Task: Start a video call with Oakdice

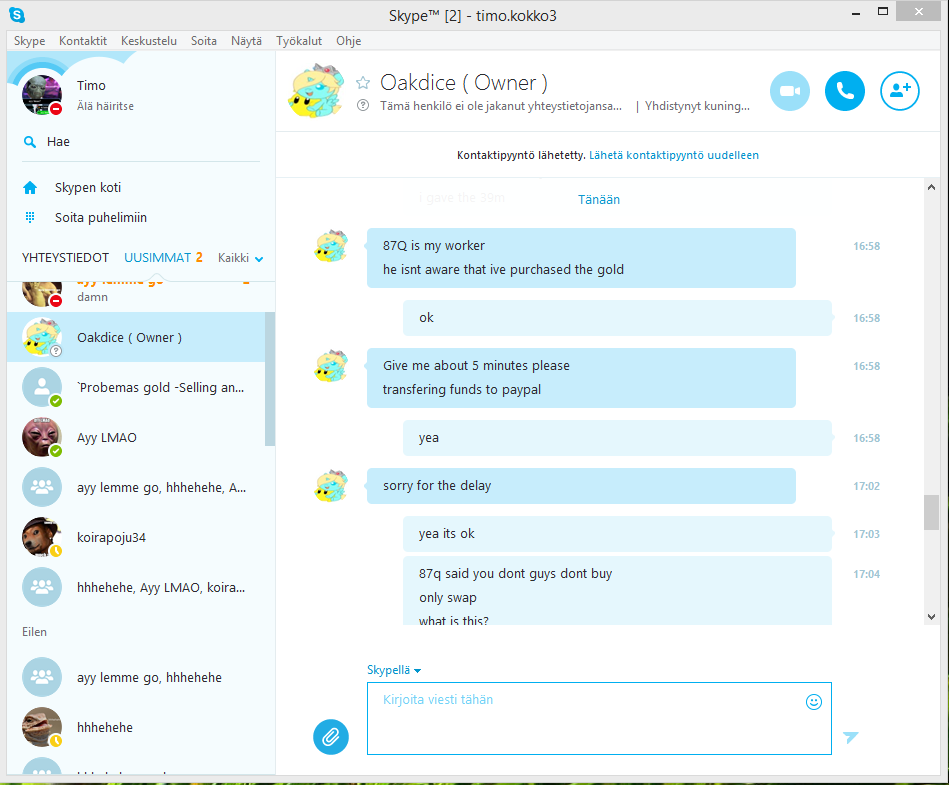Action: (790, 91)
